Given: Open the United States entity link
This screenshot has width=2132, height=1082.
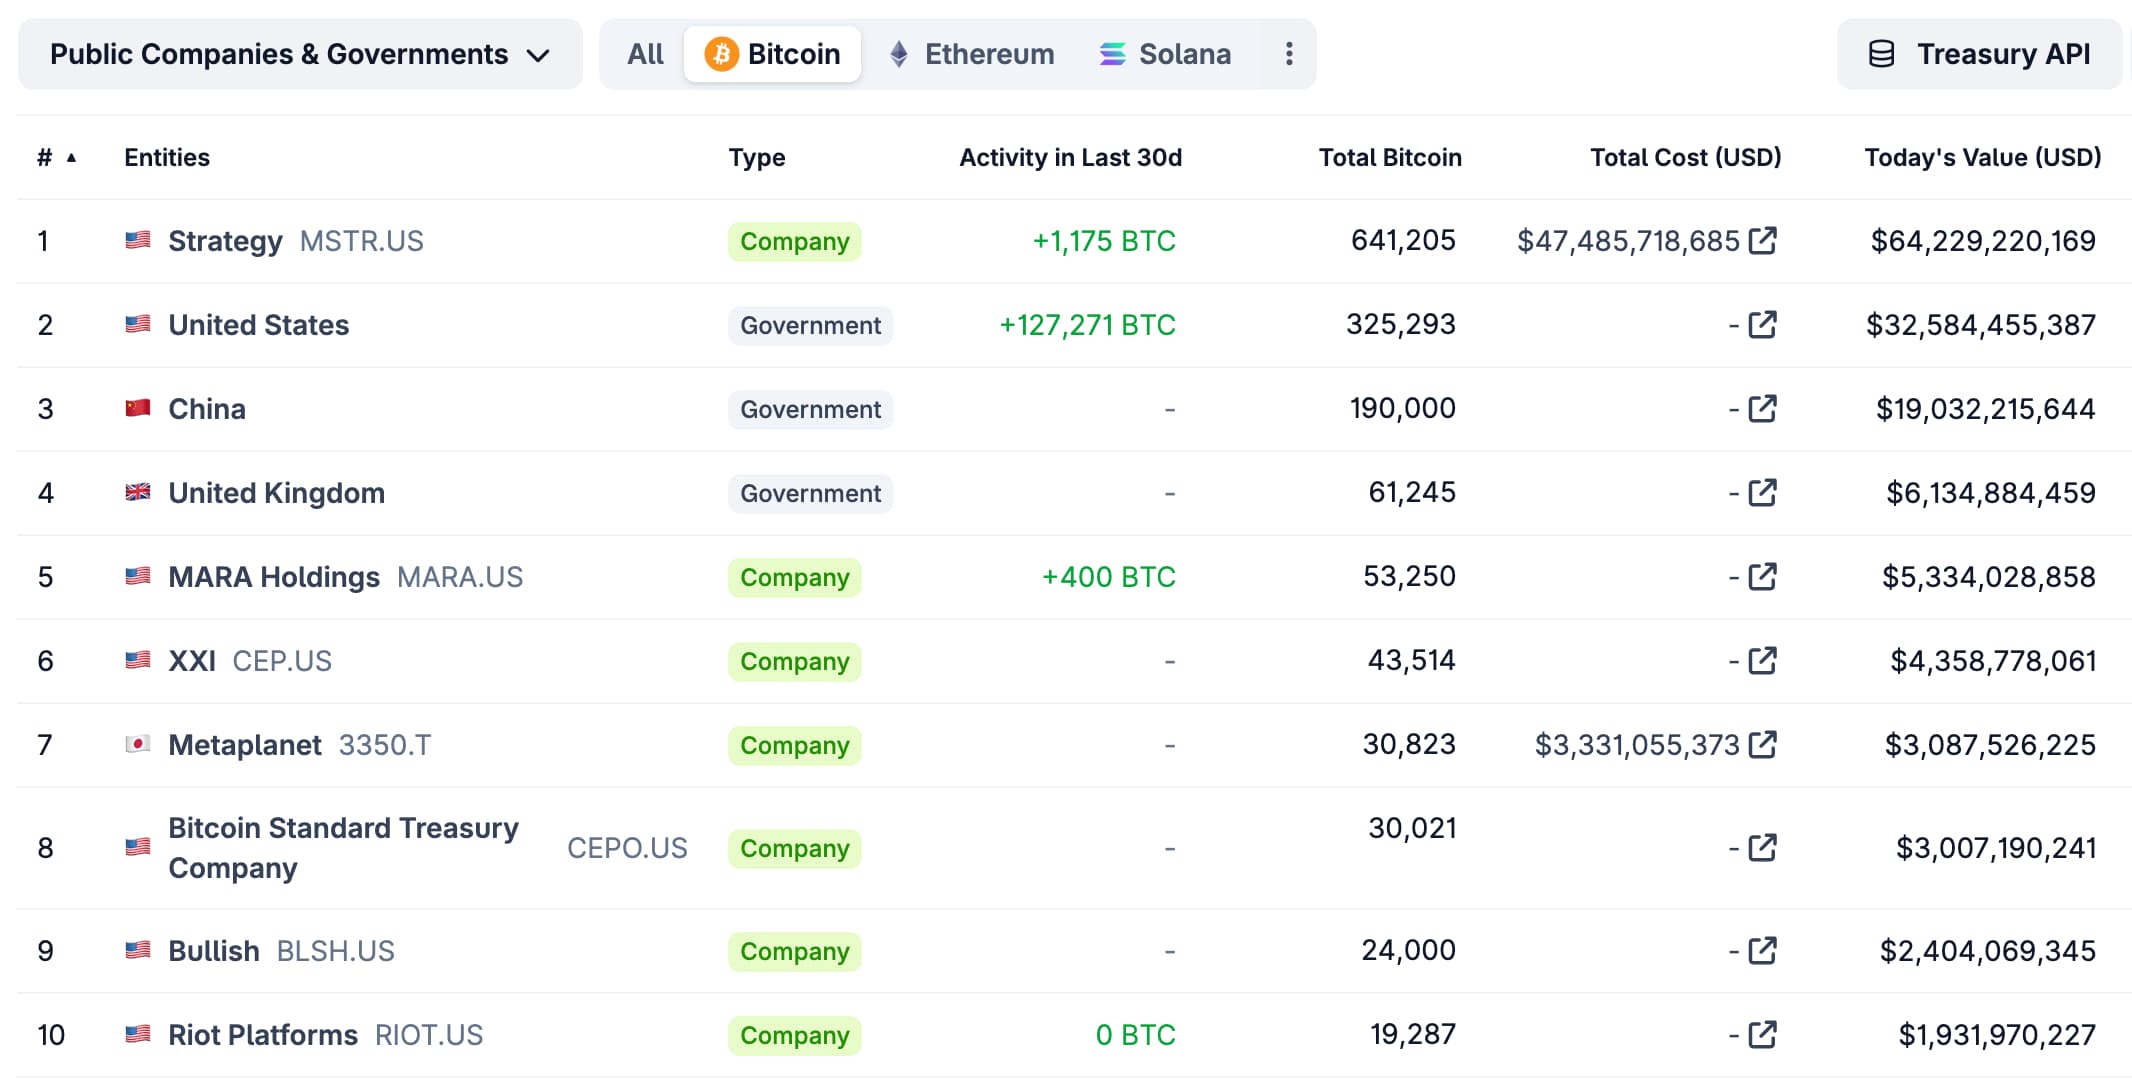Looking at the screenshot, I should point(258,325).
